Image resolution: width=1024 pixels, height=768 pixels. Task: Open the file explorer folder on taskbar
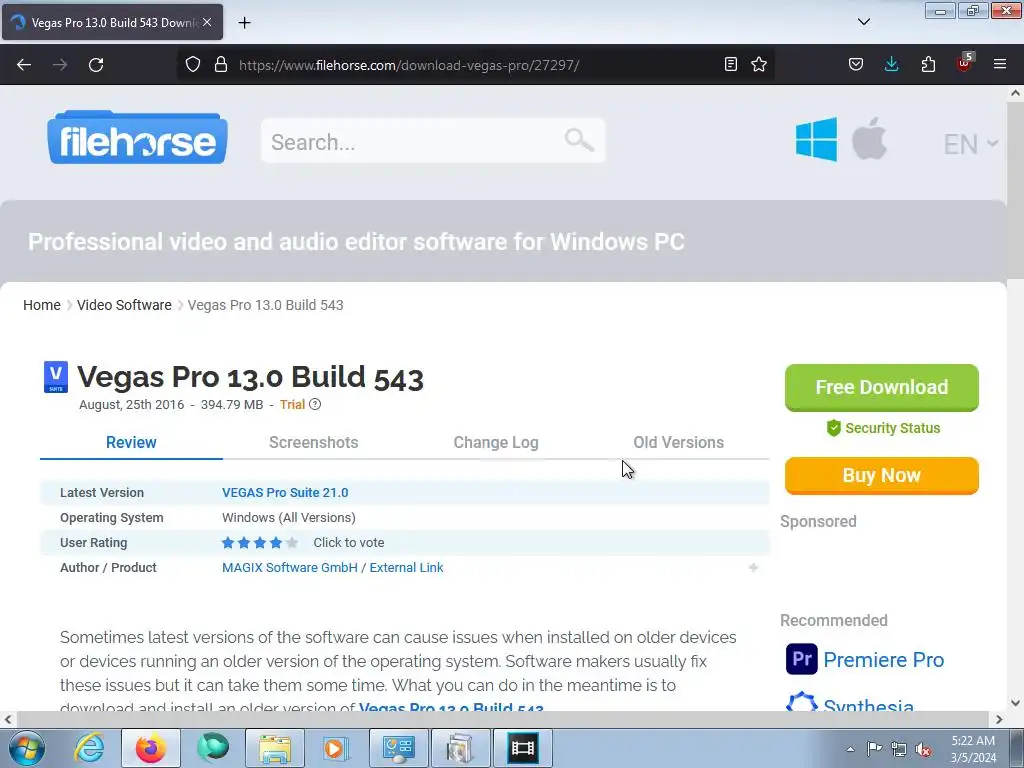coord(274,748)
